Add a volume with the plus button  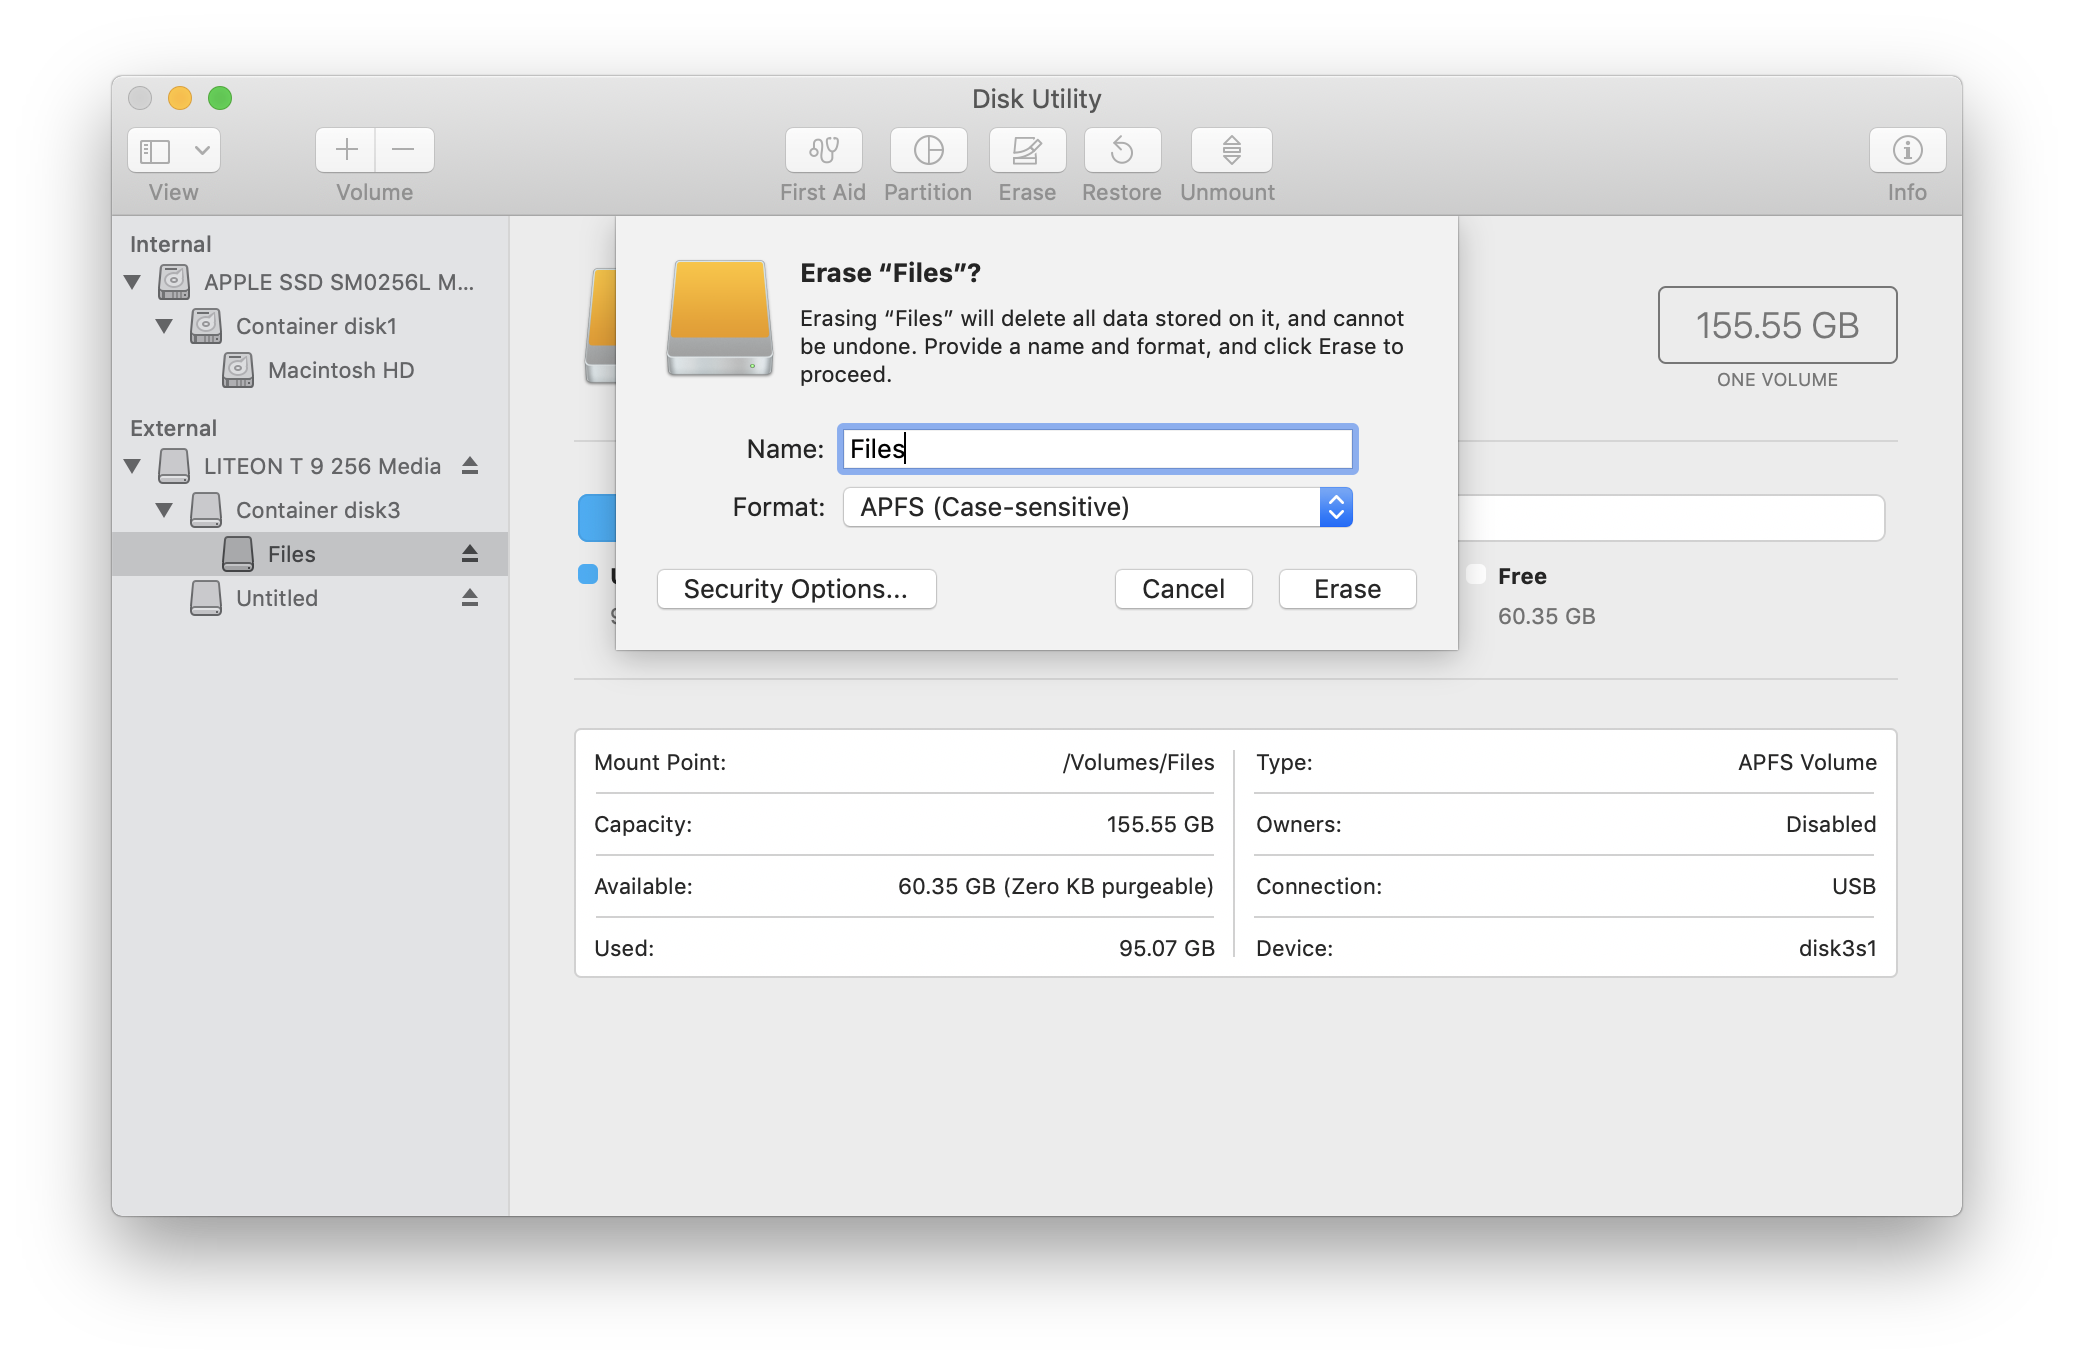tap(346, 150)
